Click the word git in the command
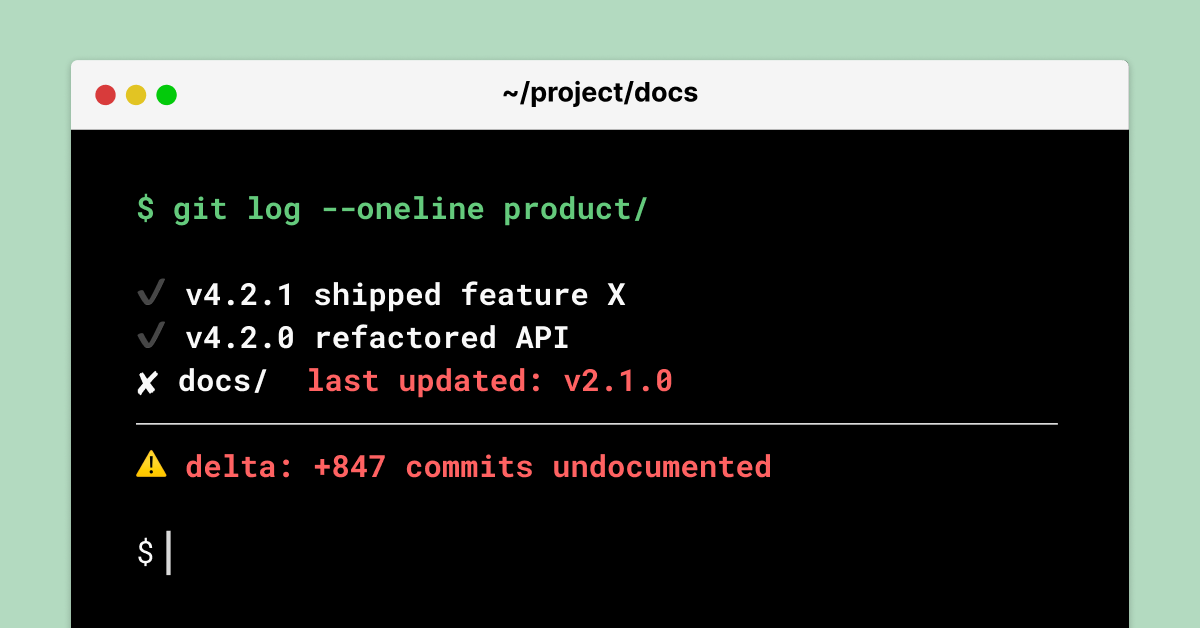The width and height of the screenshot is (1200, 628). [200, 209]
